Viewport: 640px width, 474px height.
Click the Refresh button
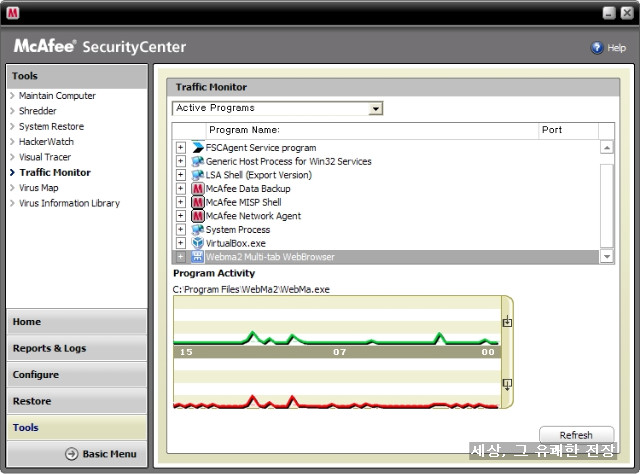pos(576,435)
